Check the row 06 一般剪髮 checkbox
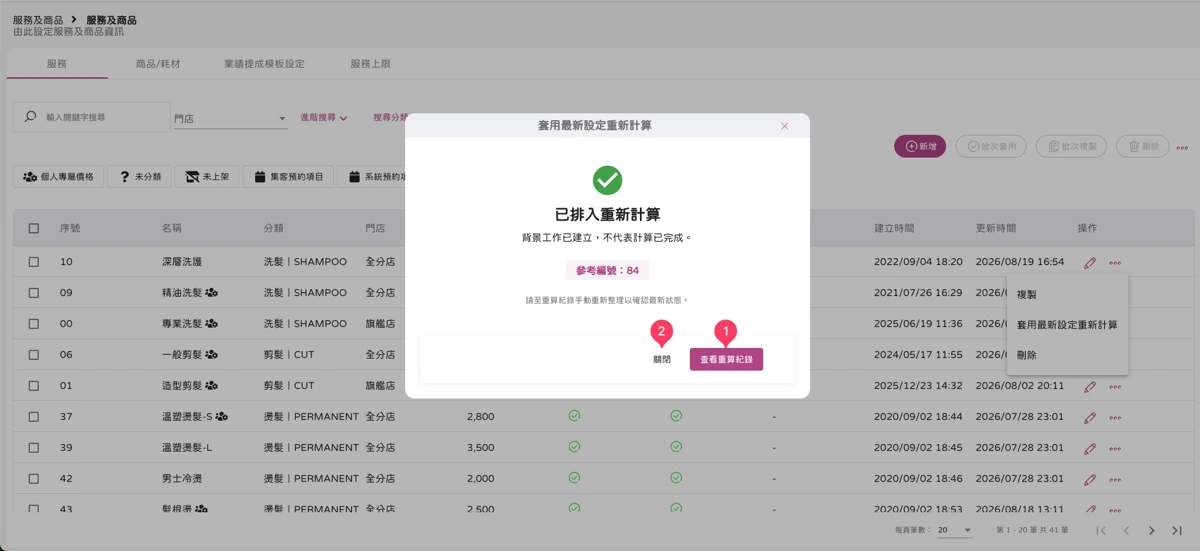This screenshot has width=1200, height=551. coord(34,354)
